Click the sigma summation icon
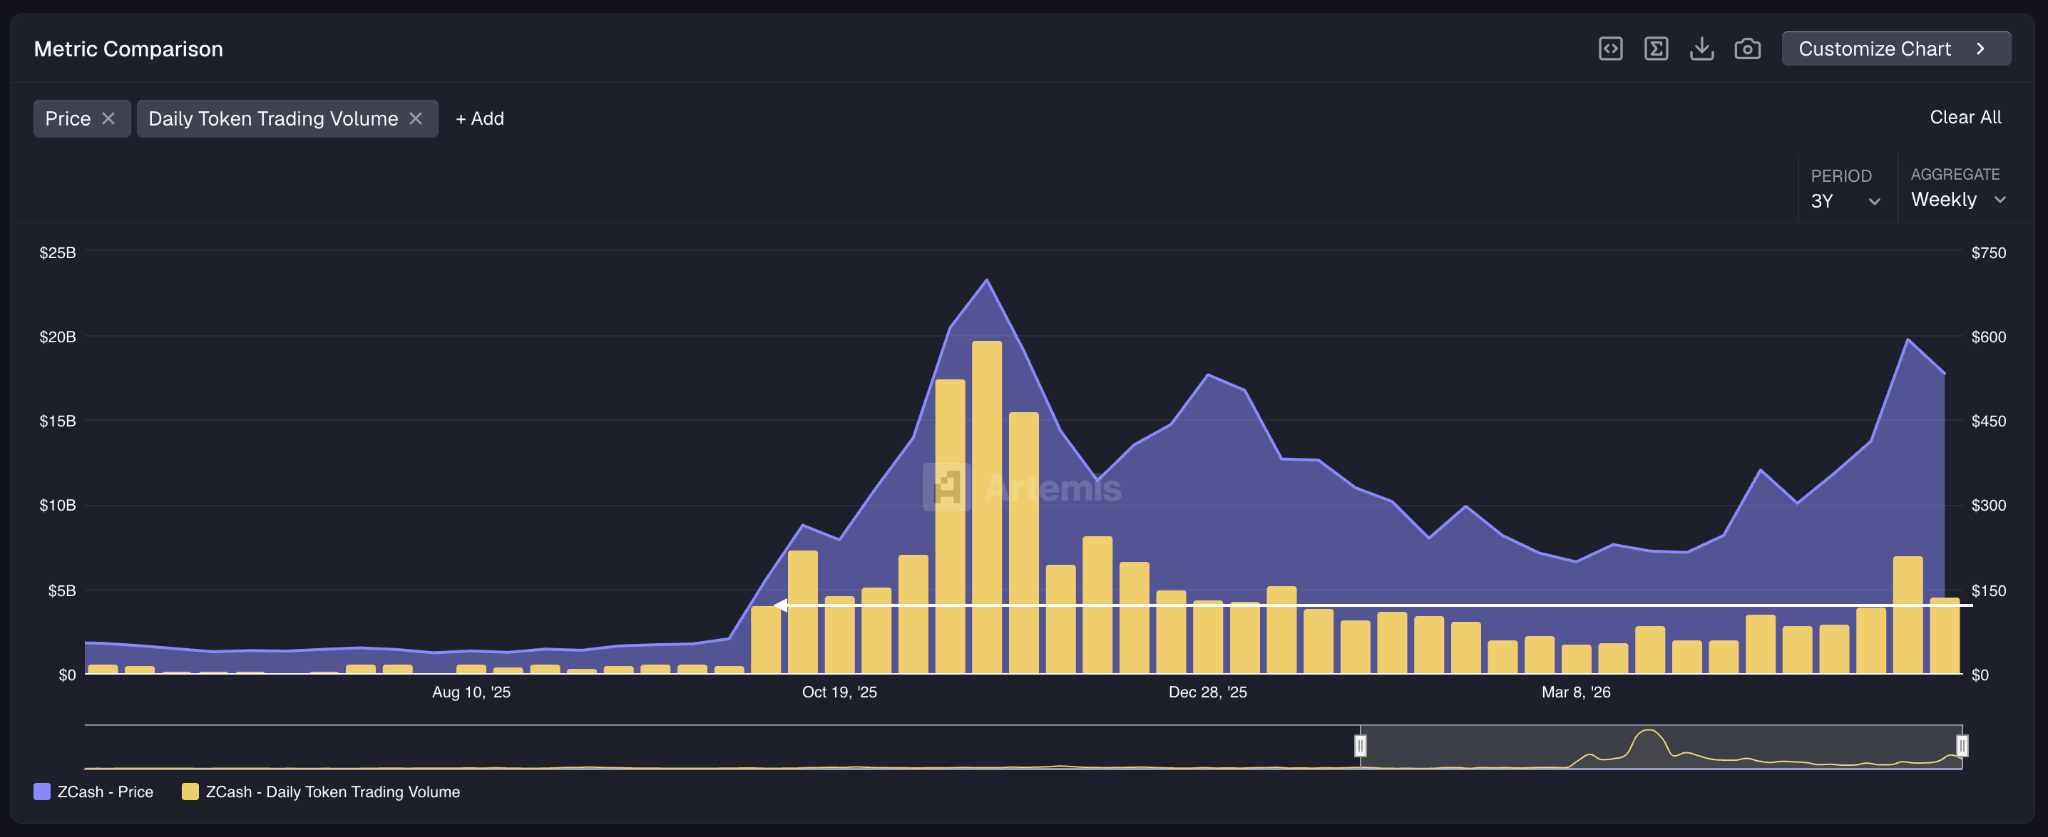The height and width of the screenshot is (837, 2048). (1656, 49)
